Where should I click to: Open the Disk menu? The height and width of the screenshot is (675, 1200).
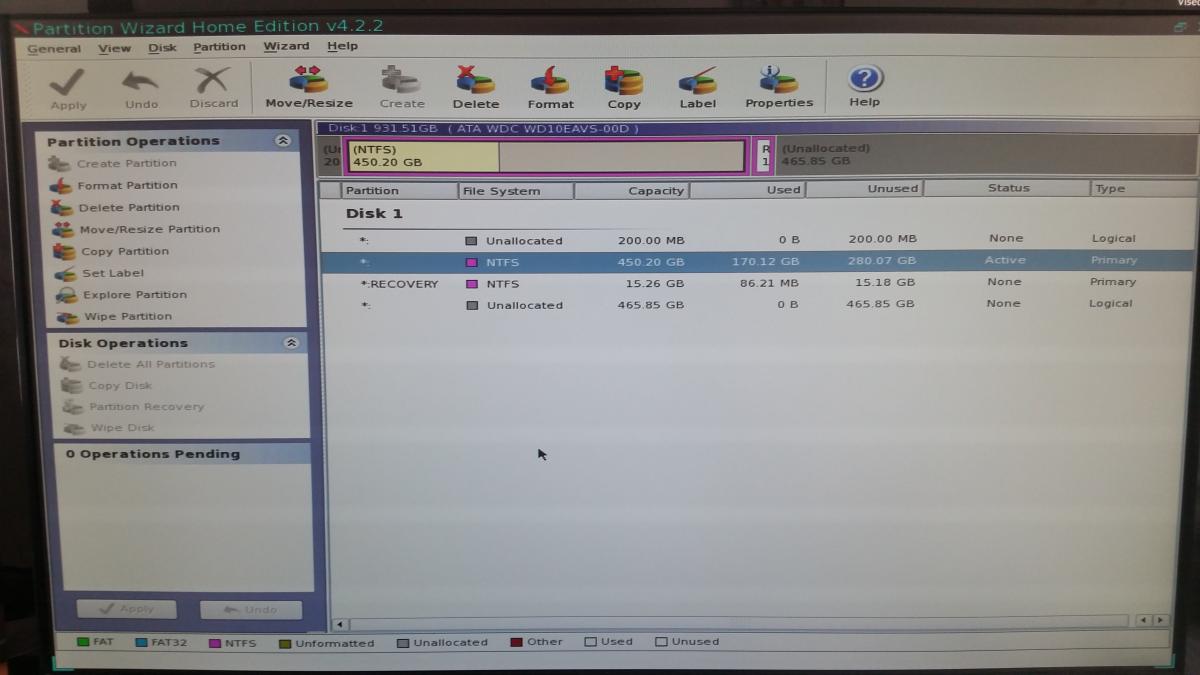click(162, 47)
